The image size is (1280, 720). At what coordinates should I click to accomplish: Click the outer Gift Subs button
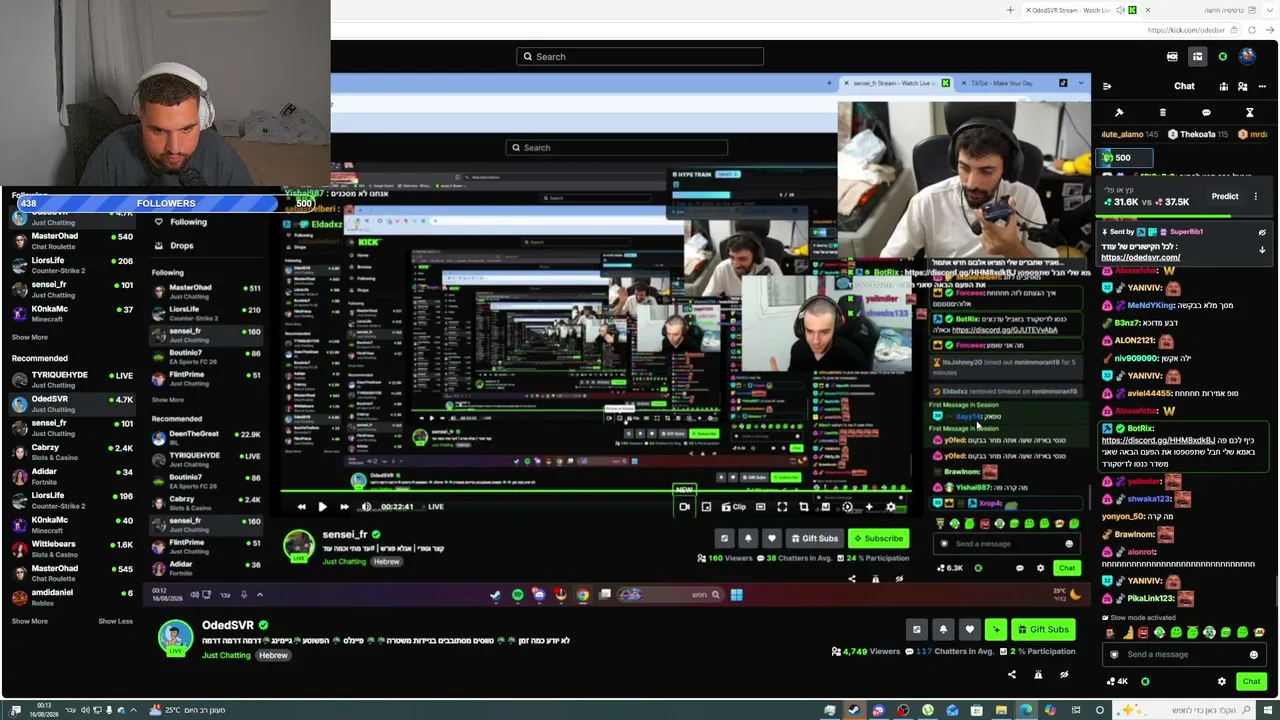click(x=1042, y=629)
